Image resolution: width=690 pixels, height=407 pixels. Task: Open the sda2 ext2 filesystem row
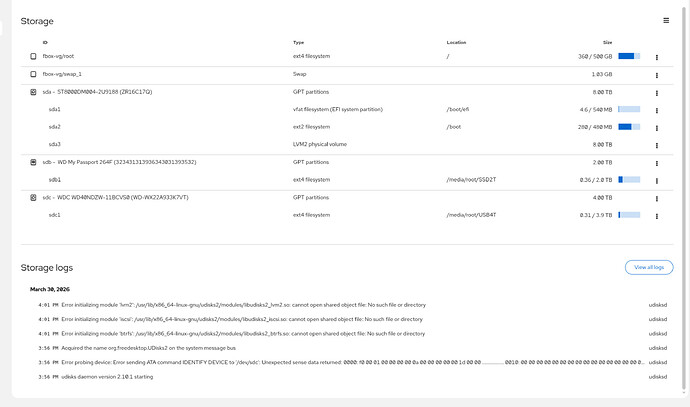coord(347,127)
